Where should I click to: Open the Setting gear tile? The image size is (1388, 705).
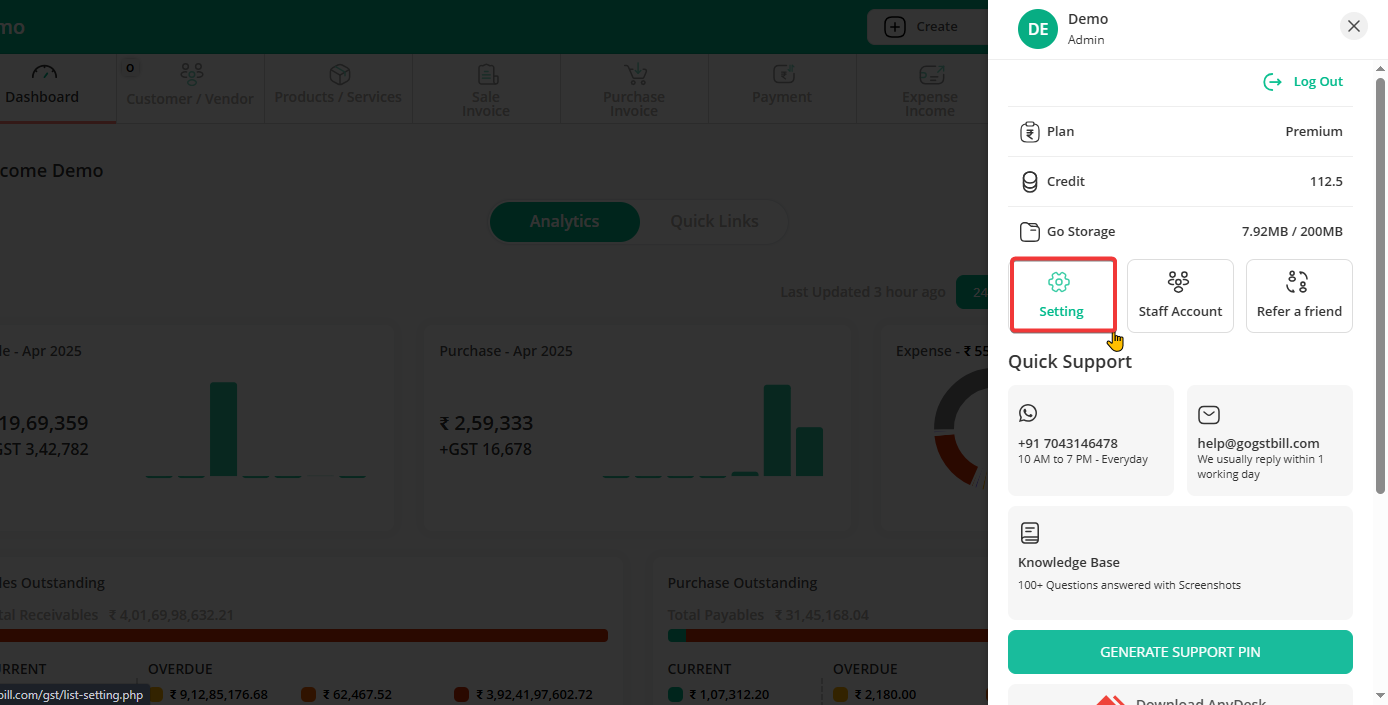click(x=1062, y=295)
